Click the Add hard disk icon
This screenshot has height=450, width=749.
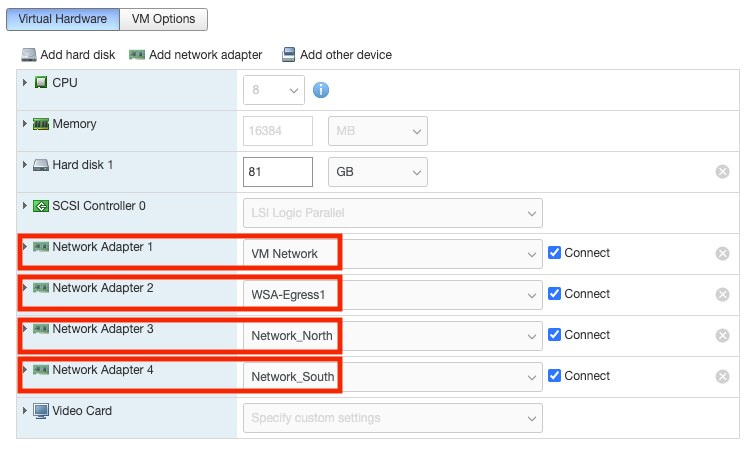click(29, 55)
